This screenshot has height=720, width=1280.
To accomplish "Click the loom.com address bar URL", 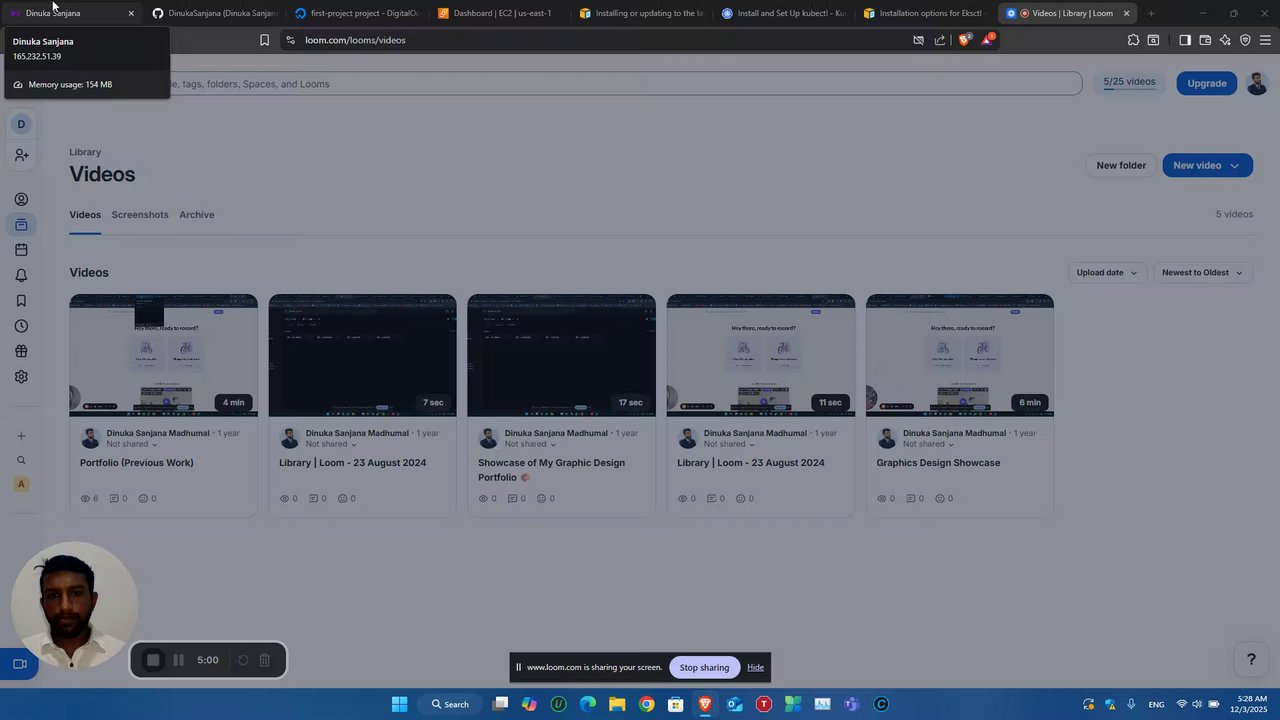I will pos(355,40).
